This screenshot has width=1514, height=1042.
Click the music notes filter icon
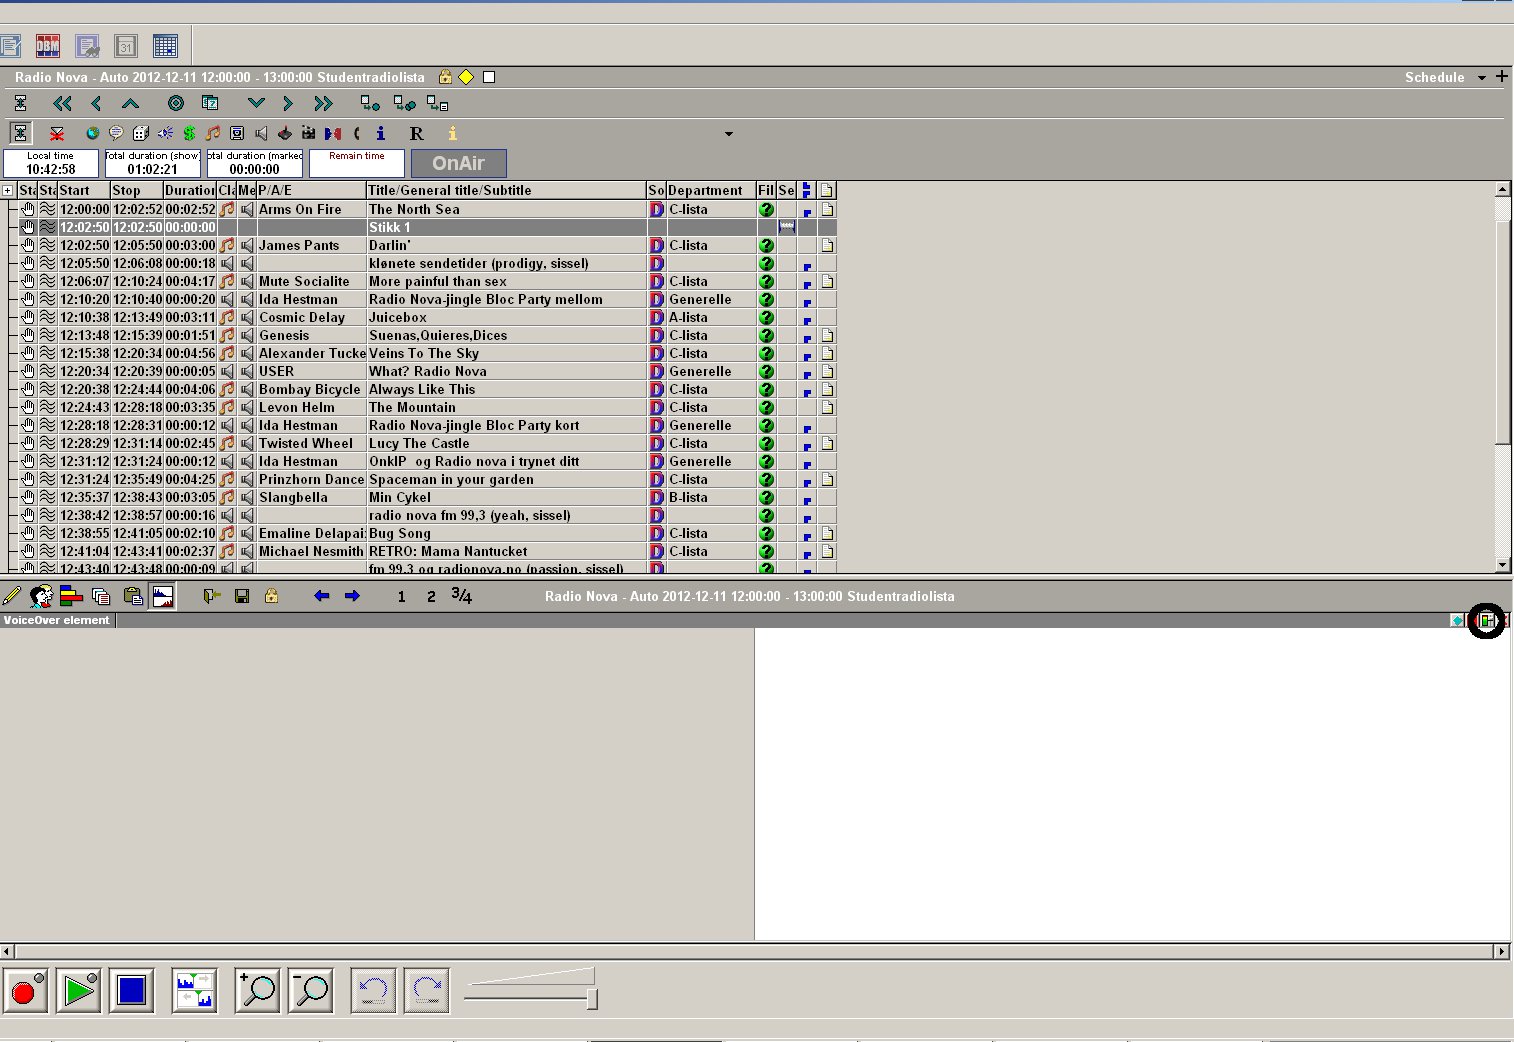click(213, 133)
